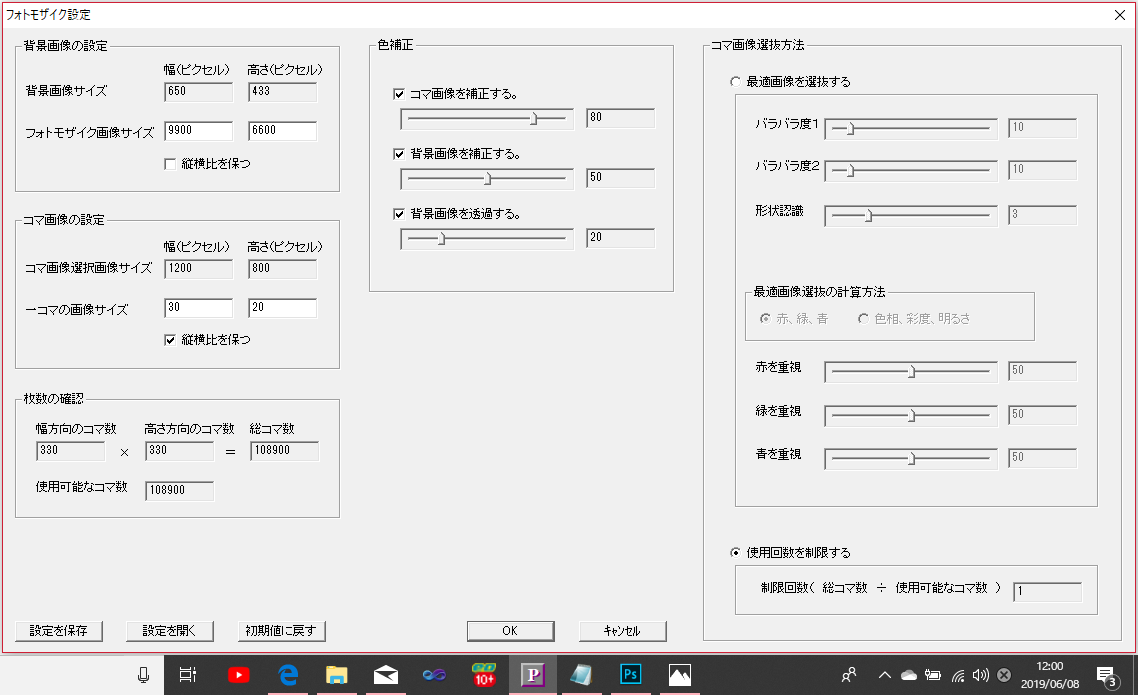
Task: Click the フォトモザイク画像サイズ width field 9900
Action: (199, 131)
